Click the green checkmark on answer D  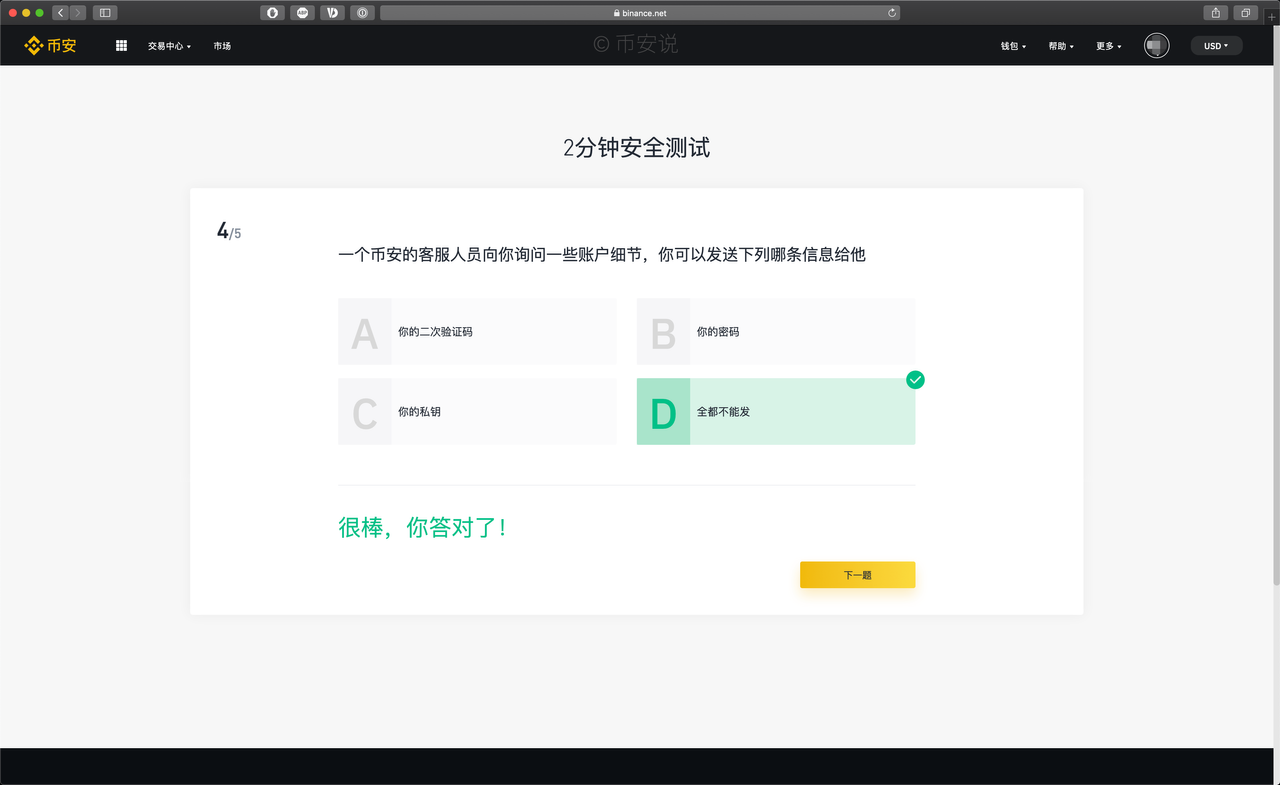[915, 380]
